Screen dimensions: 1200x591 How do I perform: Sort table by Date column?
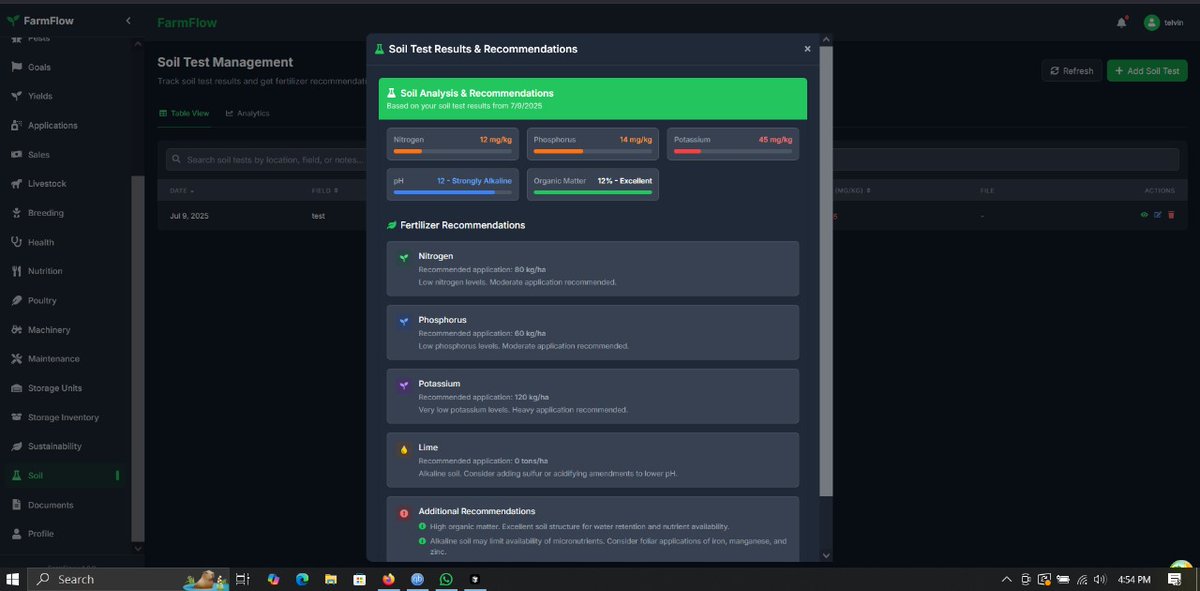pos(182,190)
